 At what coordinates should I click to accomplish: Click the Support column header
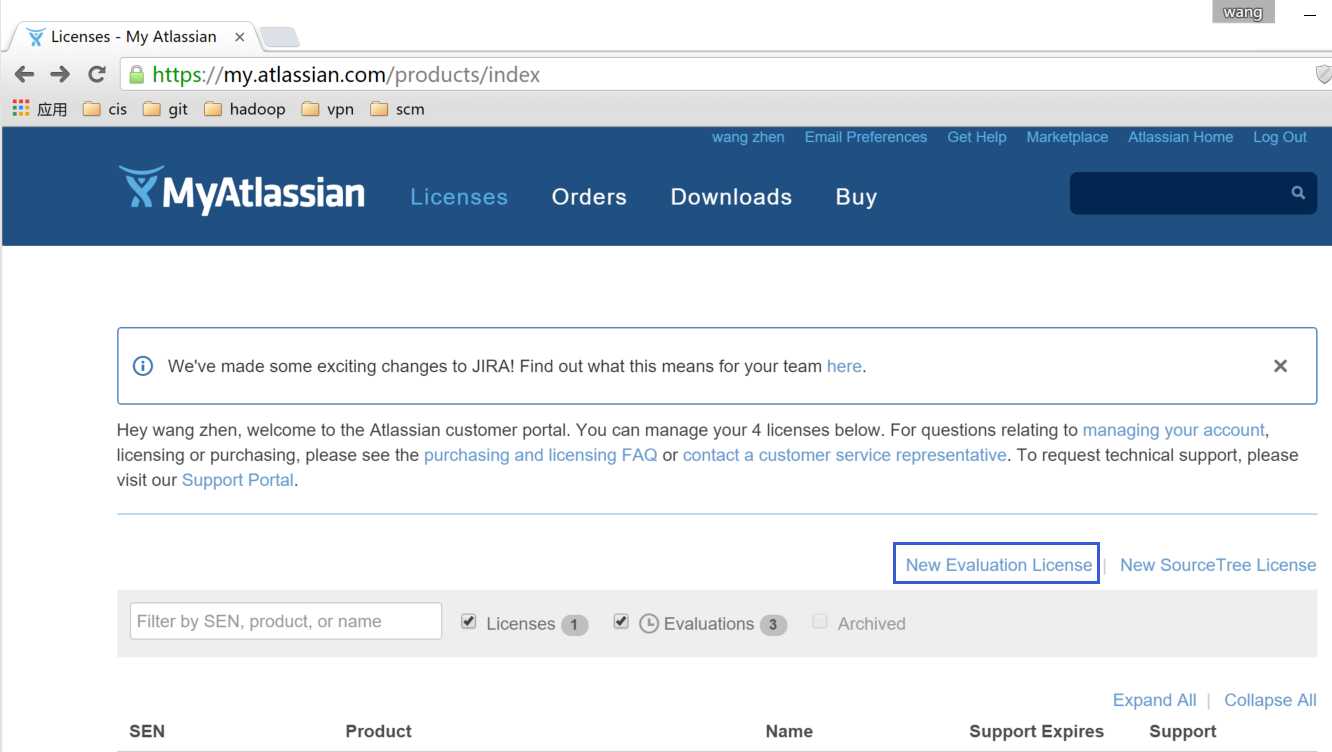(x=1183, y=731)
